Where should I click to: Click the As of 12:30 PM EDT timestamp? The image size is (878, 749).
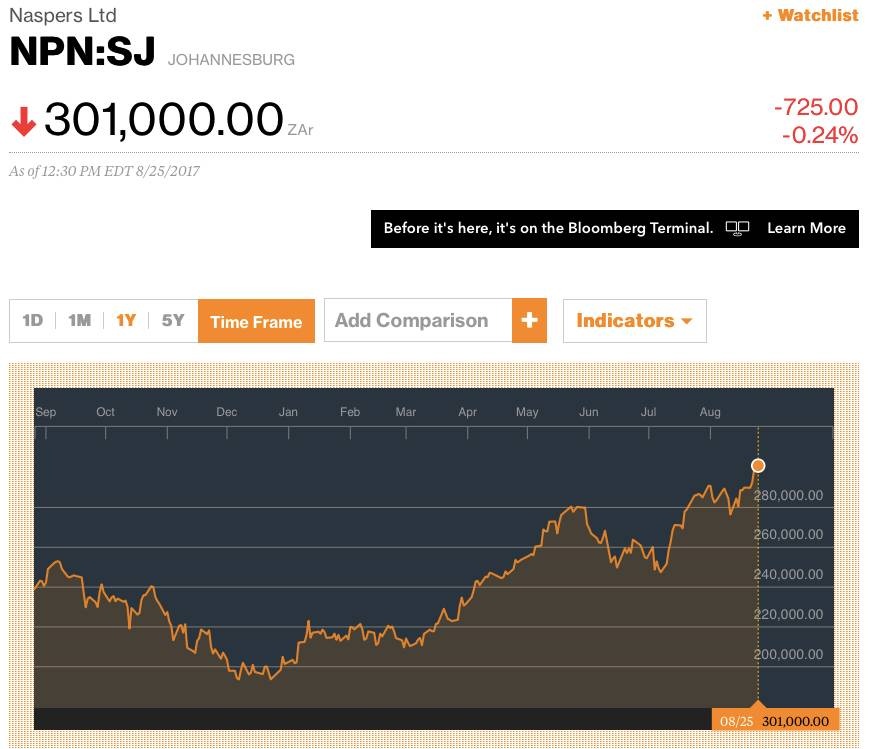(104, 171)
